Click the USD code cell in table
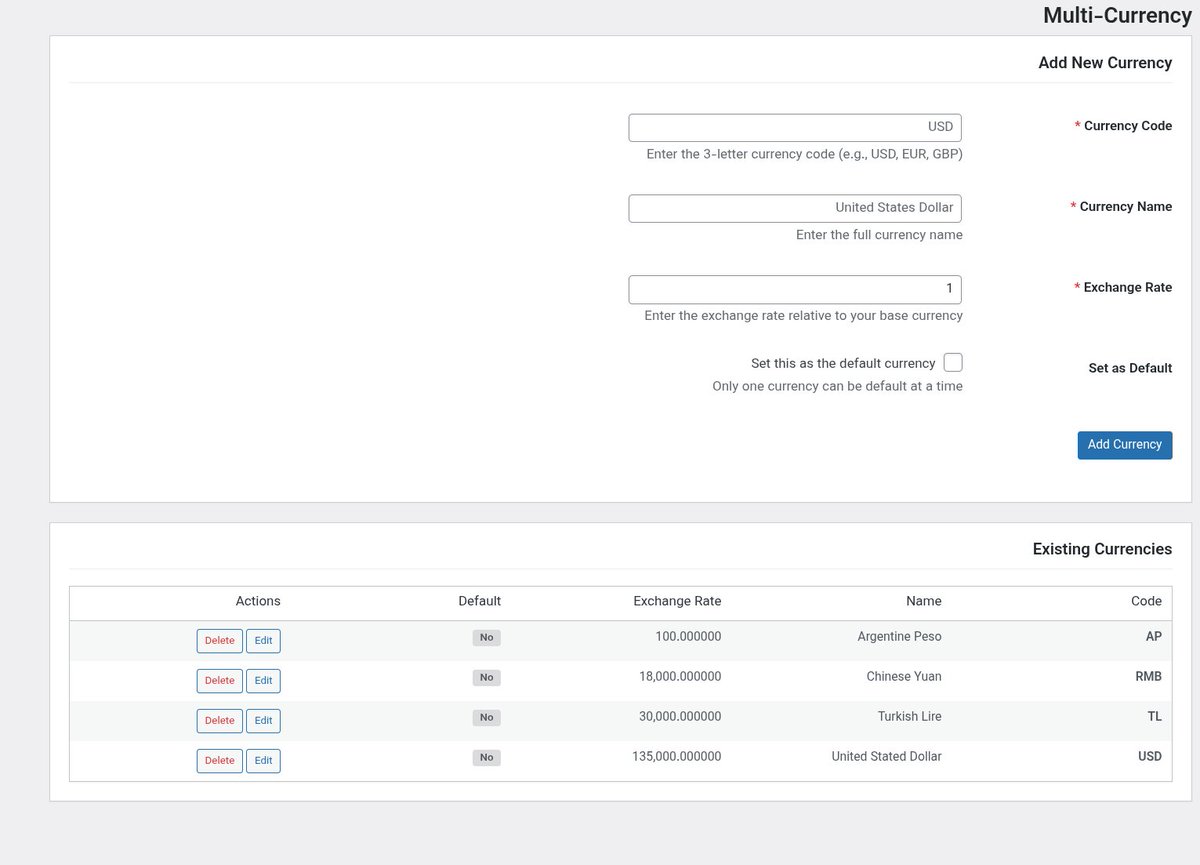 [x=1150, y=757]
